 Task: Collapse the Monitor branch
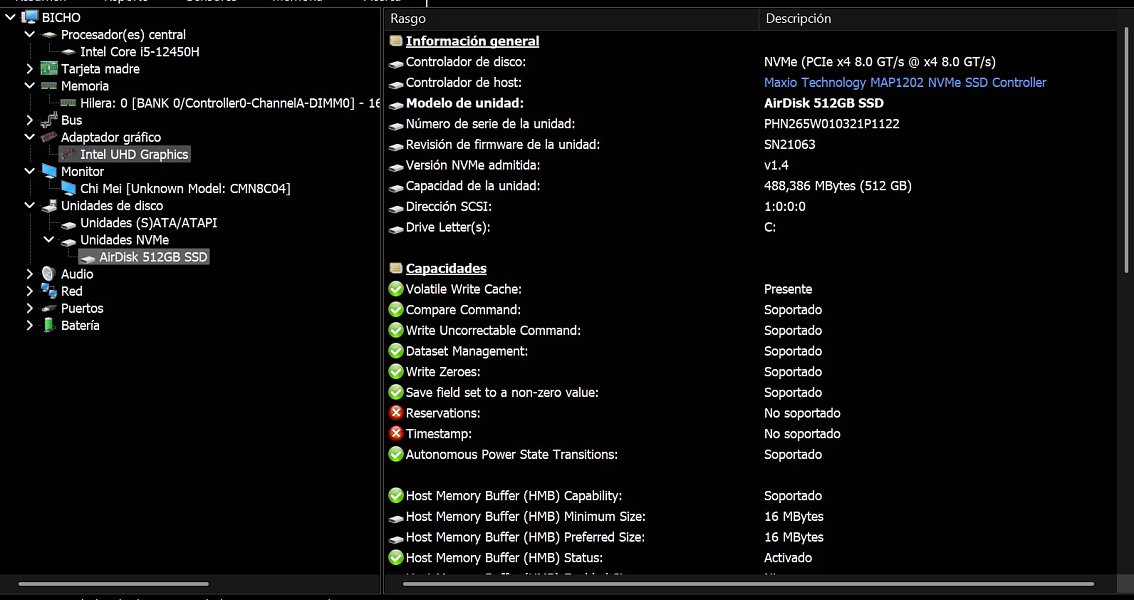click(x=30, y=171)
